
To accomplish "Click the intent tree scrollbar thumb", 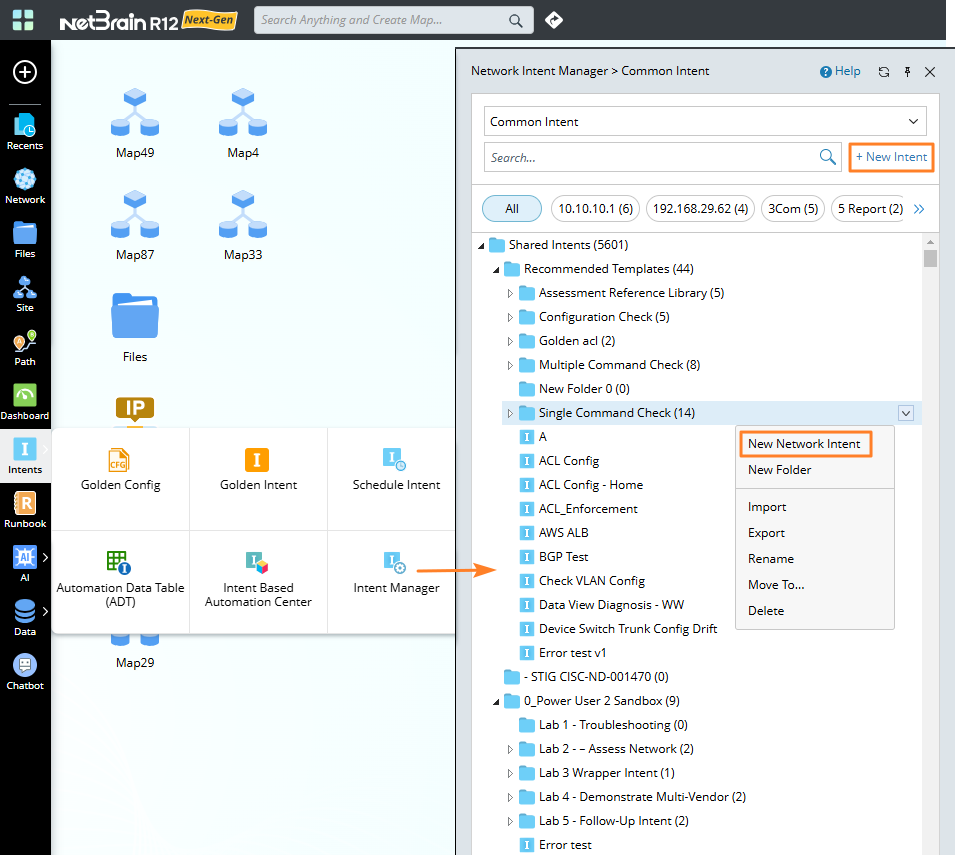I will [930, 258].
